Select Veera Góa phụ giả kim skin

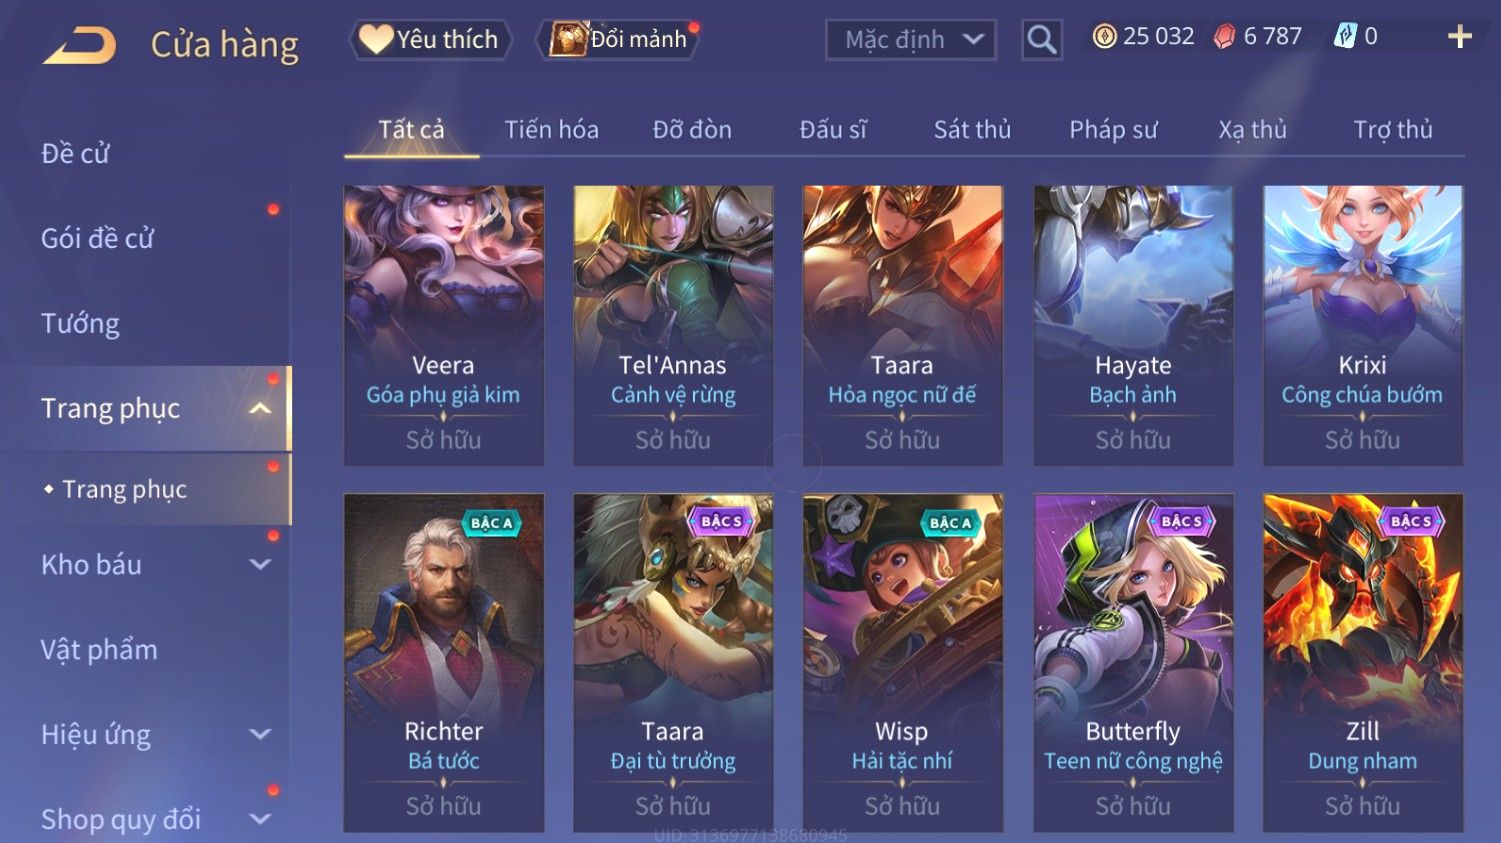(444, 325)
